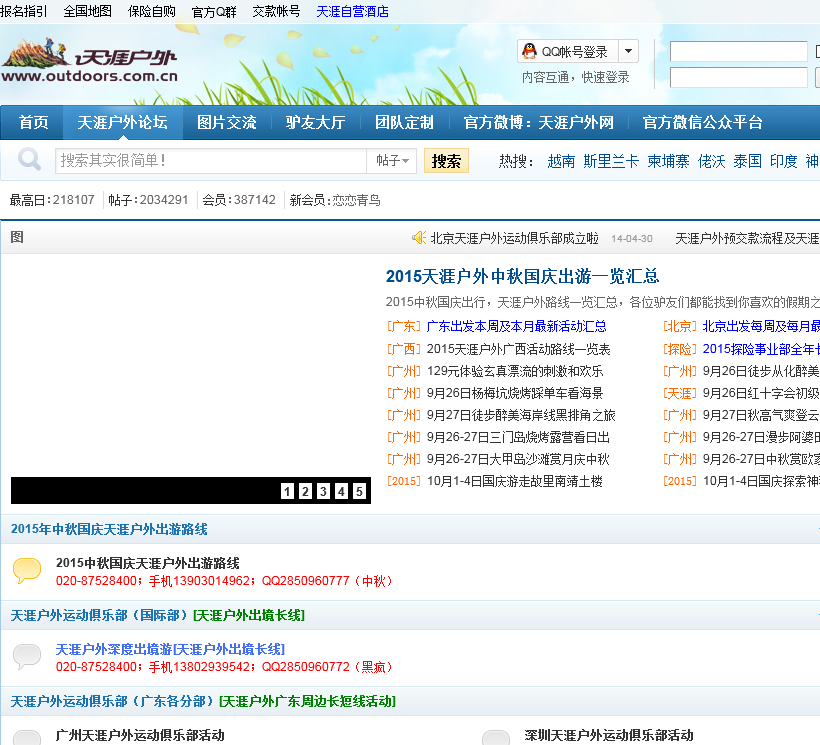This screenshot has height=745, width=820.
Task: Select slideshow page 2 button
Action: (x=305, y=491)
